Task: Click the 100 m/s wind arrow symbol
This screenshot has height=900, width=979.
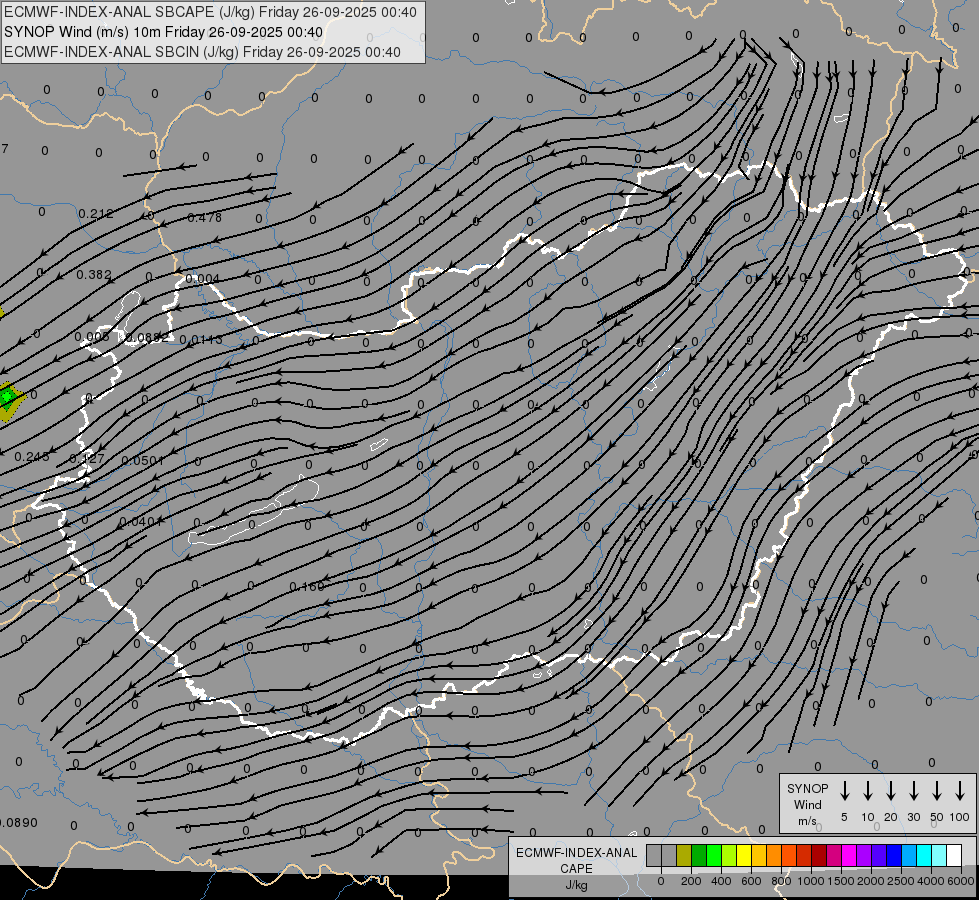Action: coord(960,791)
